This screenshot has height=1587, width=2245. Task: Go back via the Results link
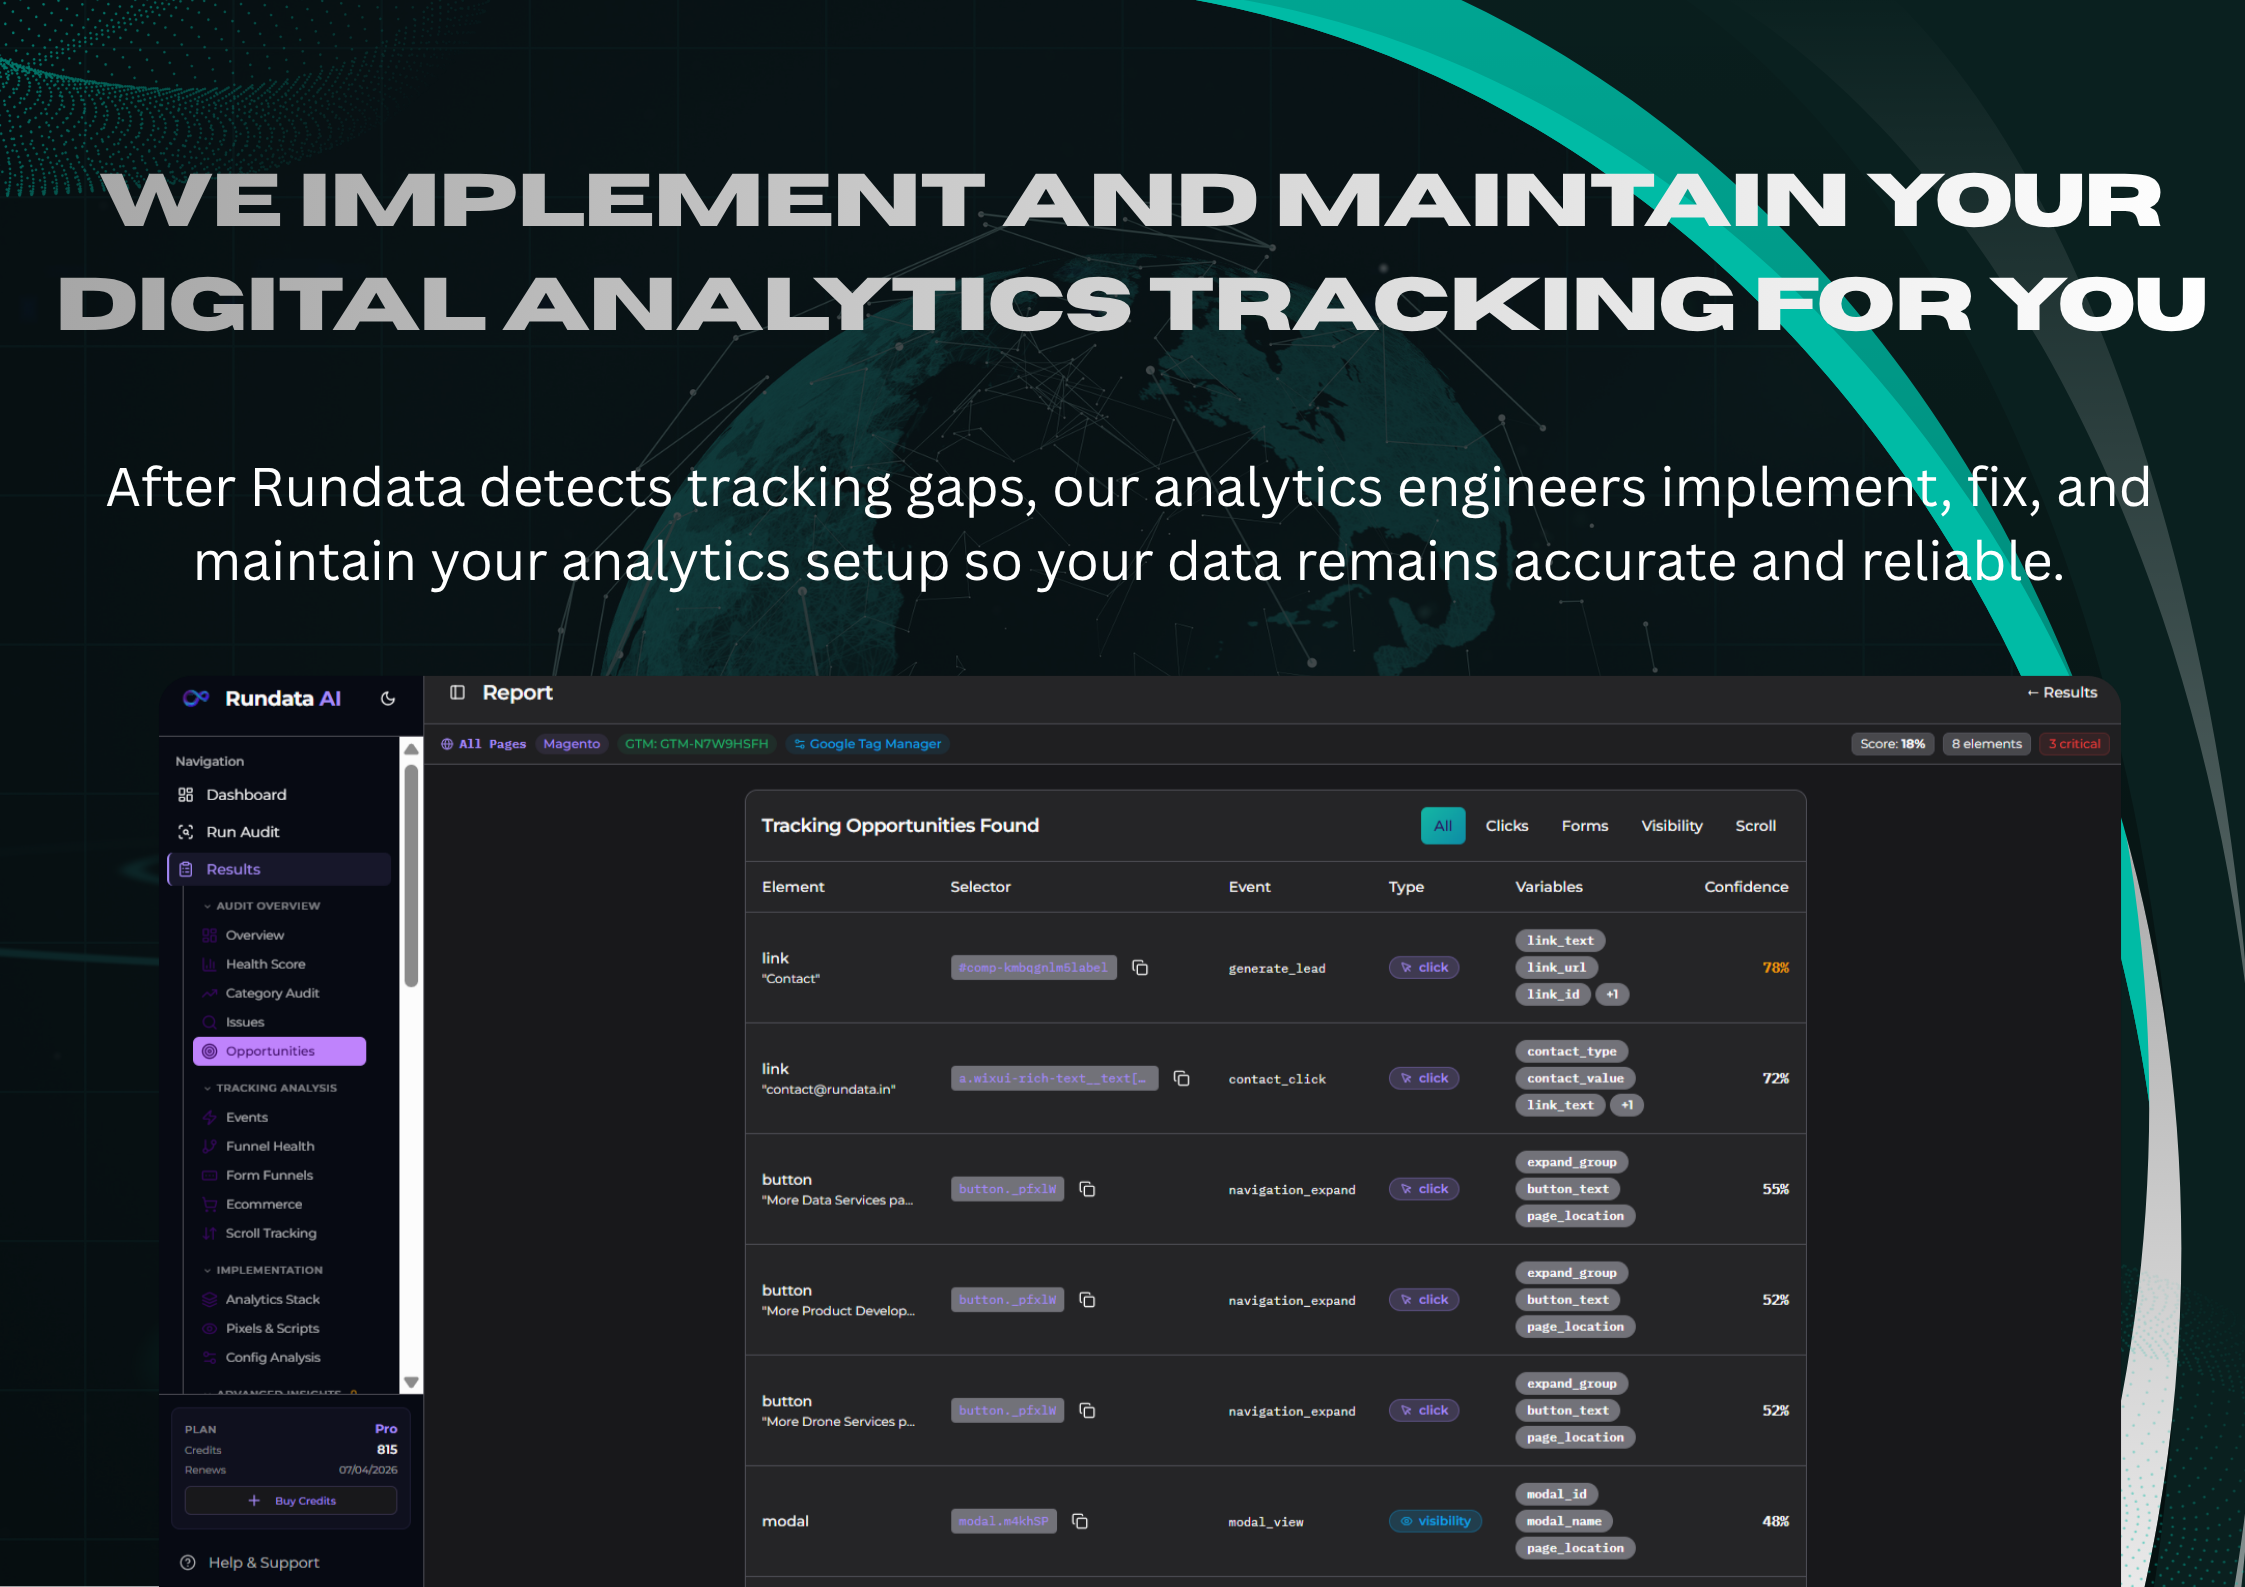point(2061,693)
